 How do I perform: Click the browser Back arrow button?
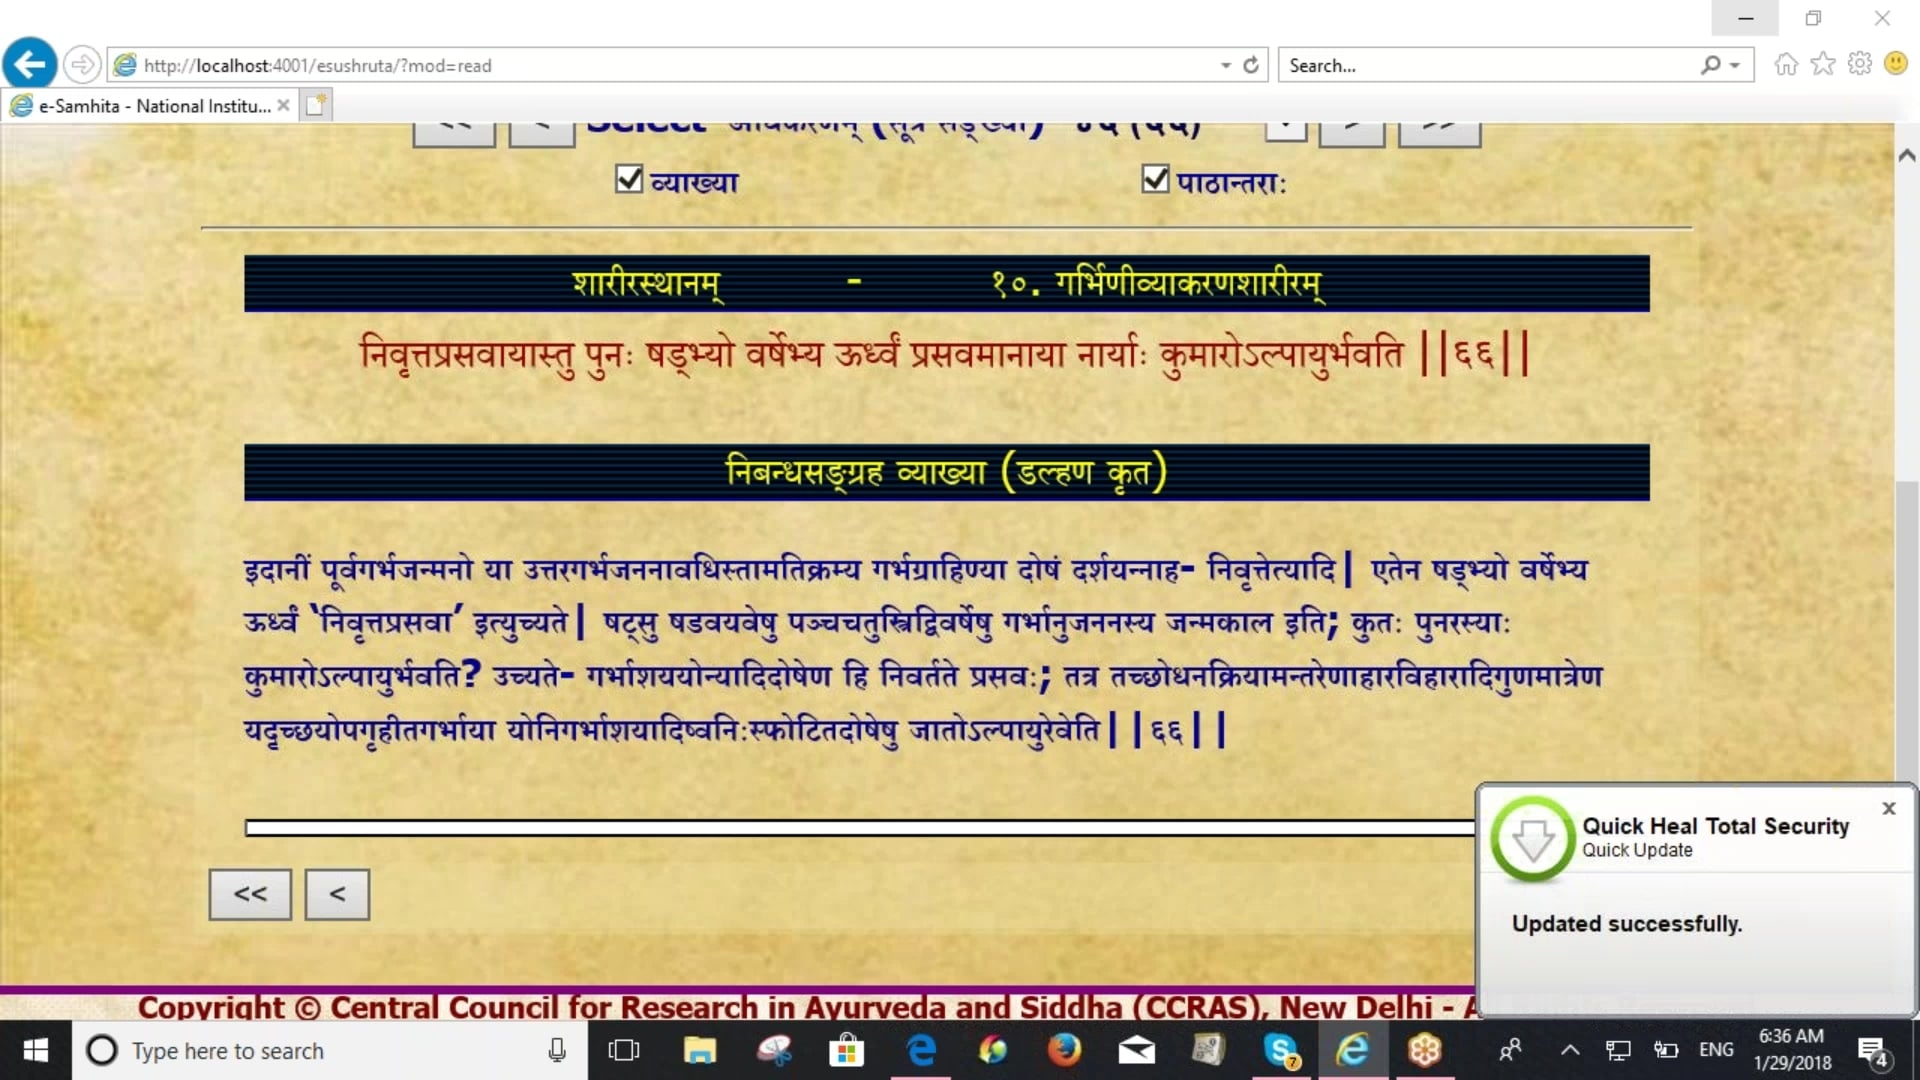point(30,65)
